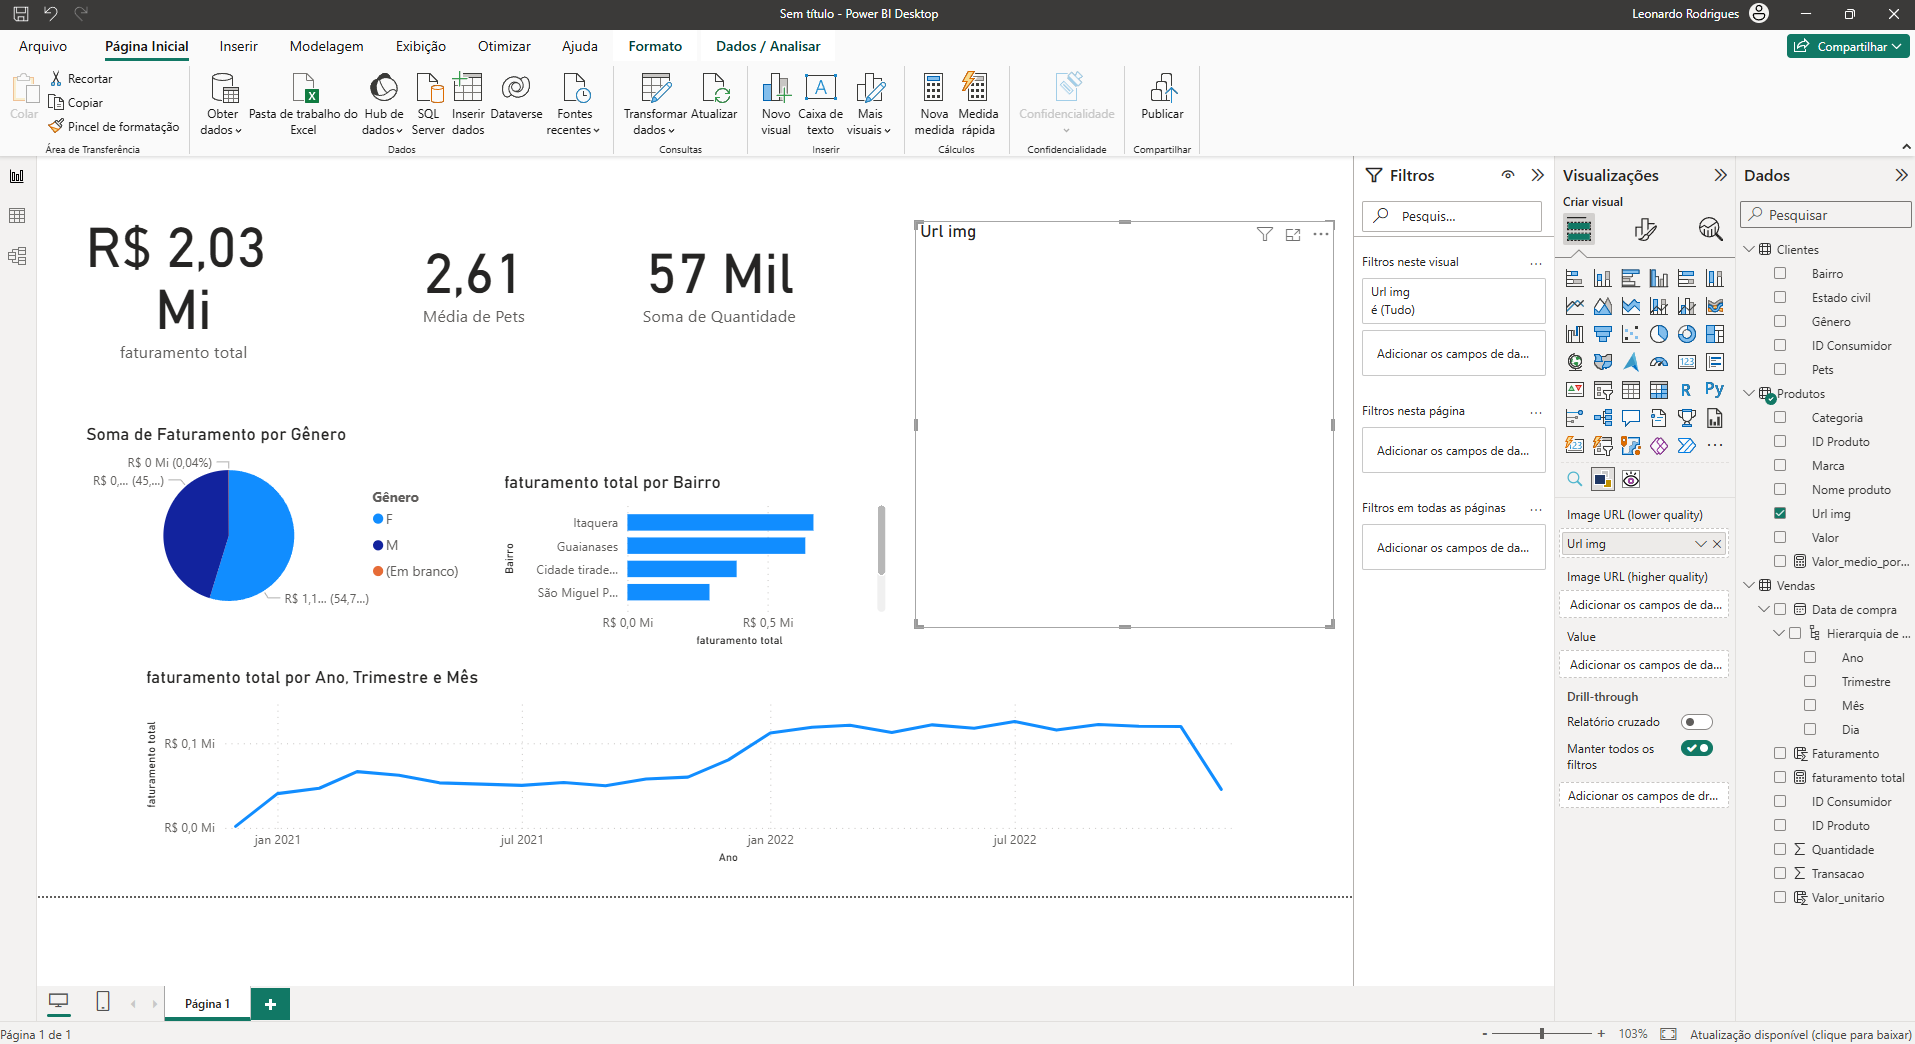Select the donut chart visual icon

(x=1687, y=334)
